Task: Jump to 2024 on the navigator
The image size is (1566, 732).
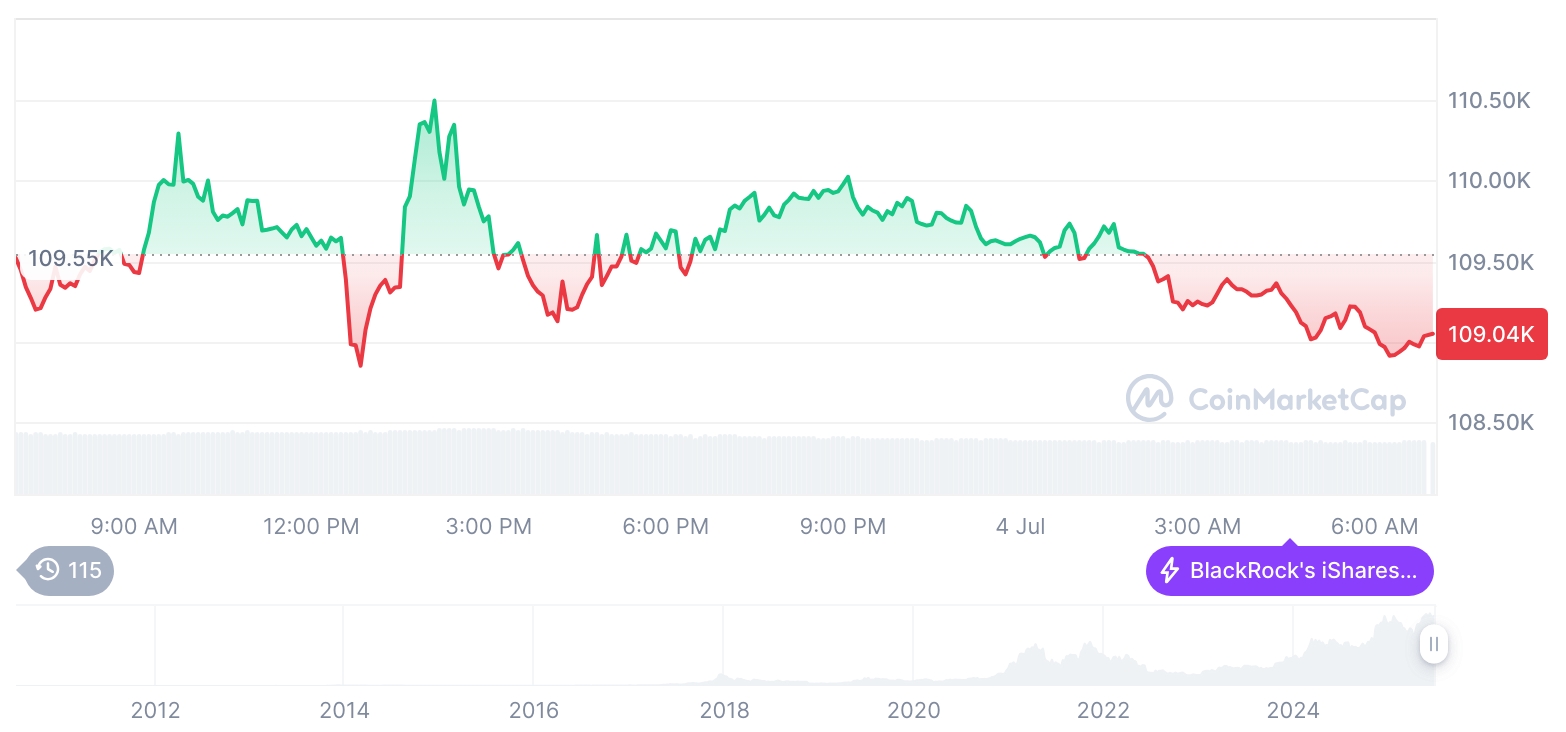Action: 1293,710
